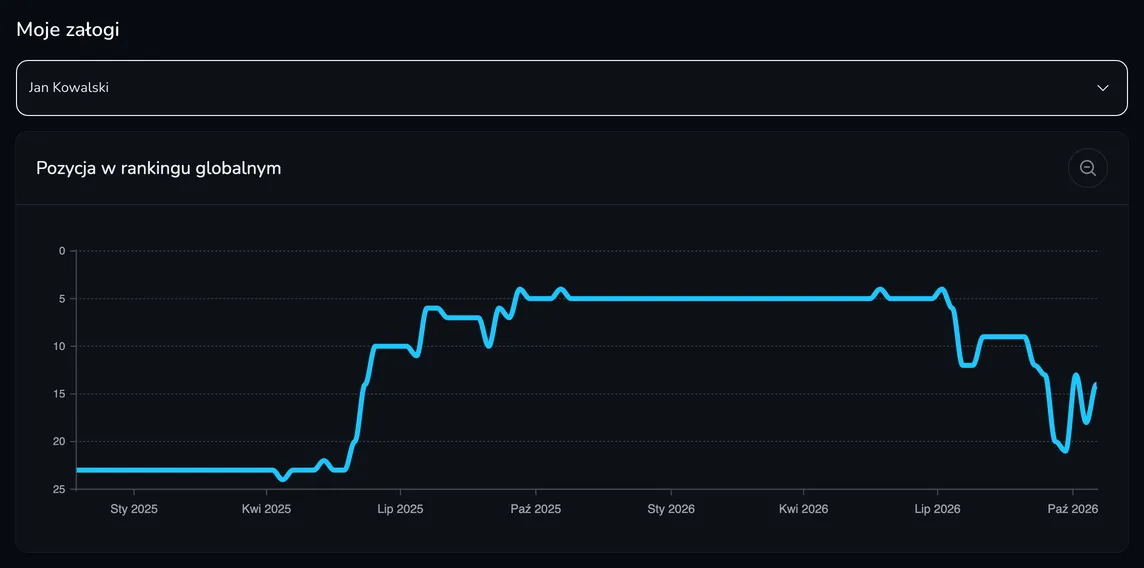This screenshot has width=1144, height=568.
Task: Click the 'Jan Kowalski' selected crew name
Action: click(x=69, y=87)
